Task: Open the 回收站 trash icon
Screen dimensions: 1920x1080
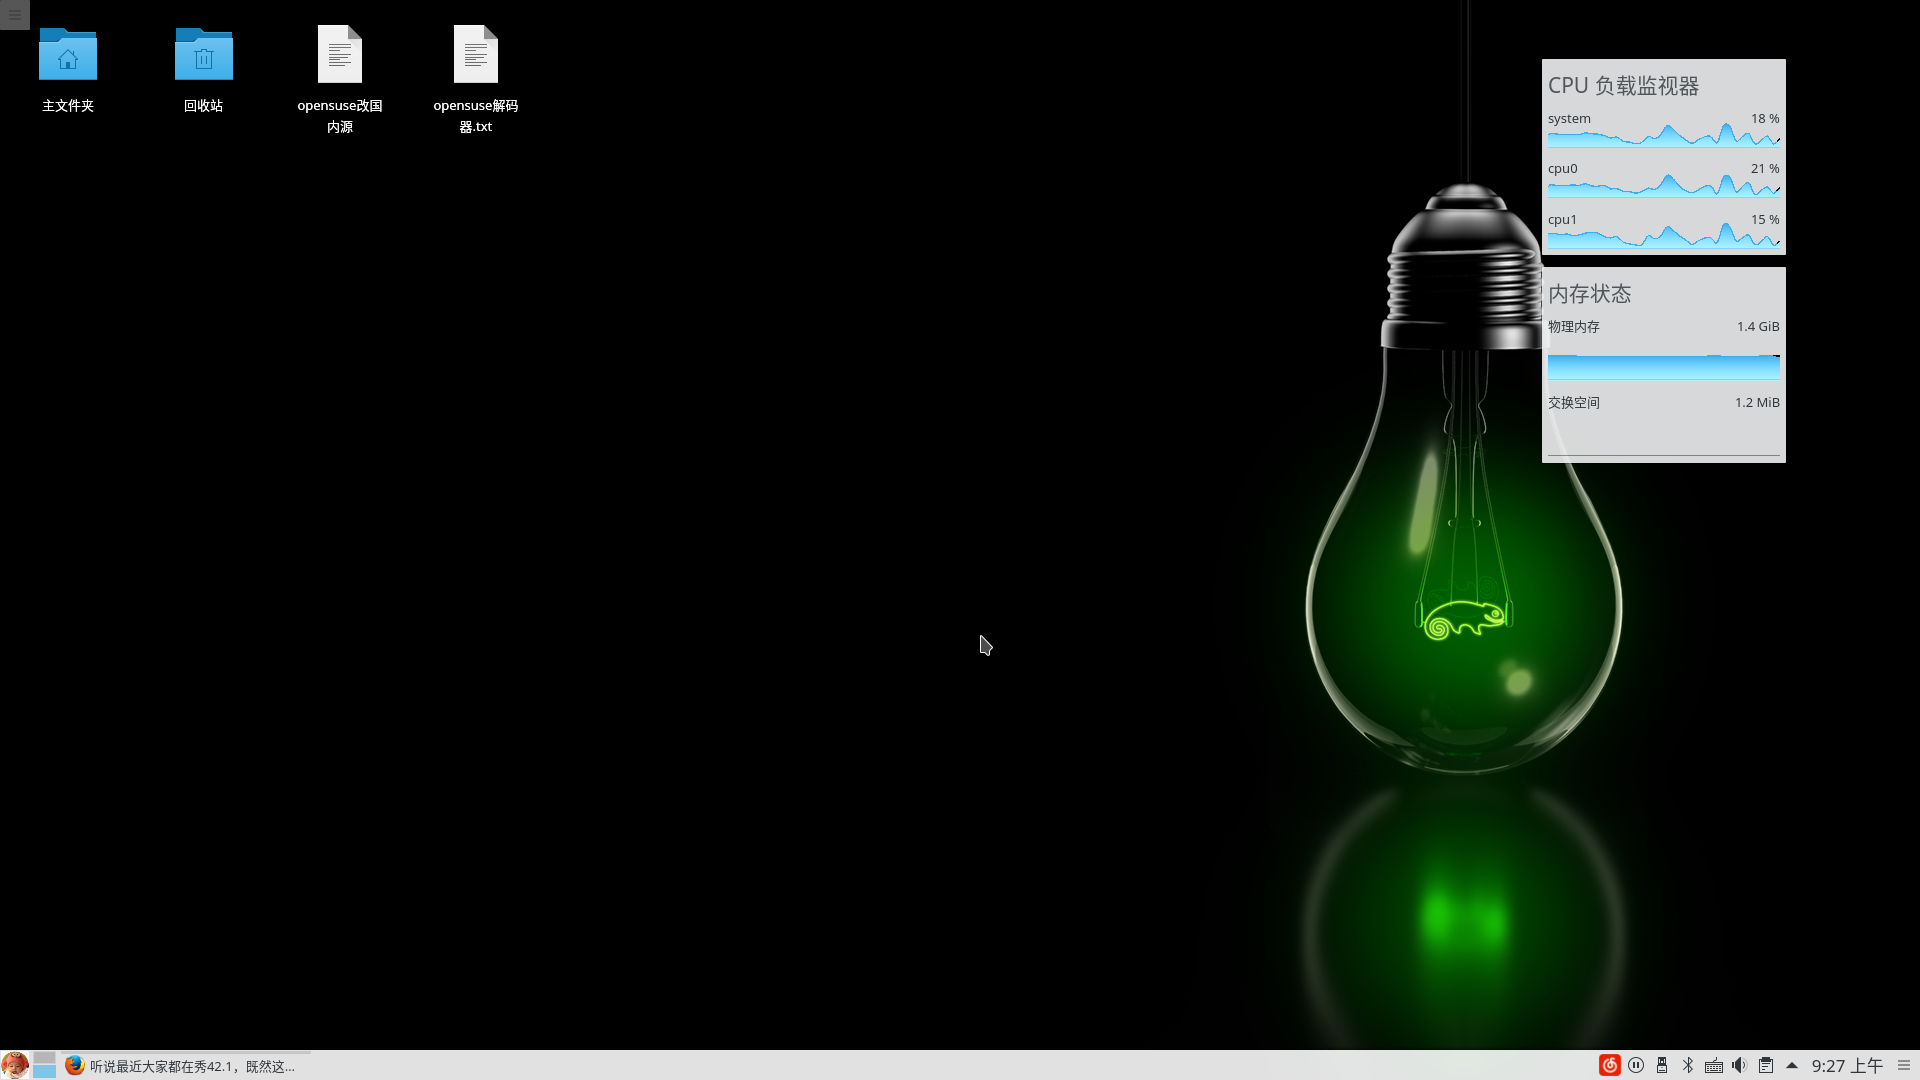Action: tap(204, 55)
